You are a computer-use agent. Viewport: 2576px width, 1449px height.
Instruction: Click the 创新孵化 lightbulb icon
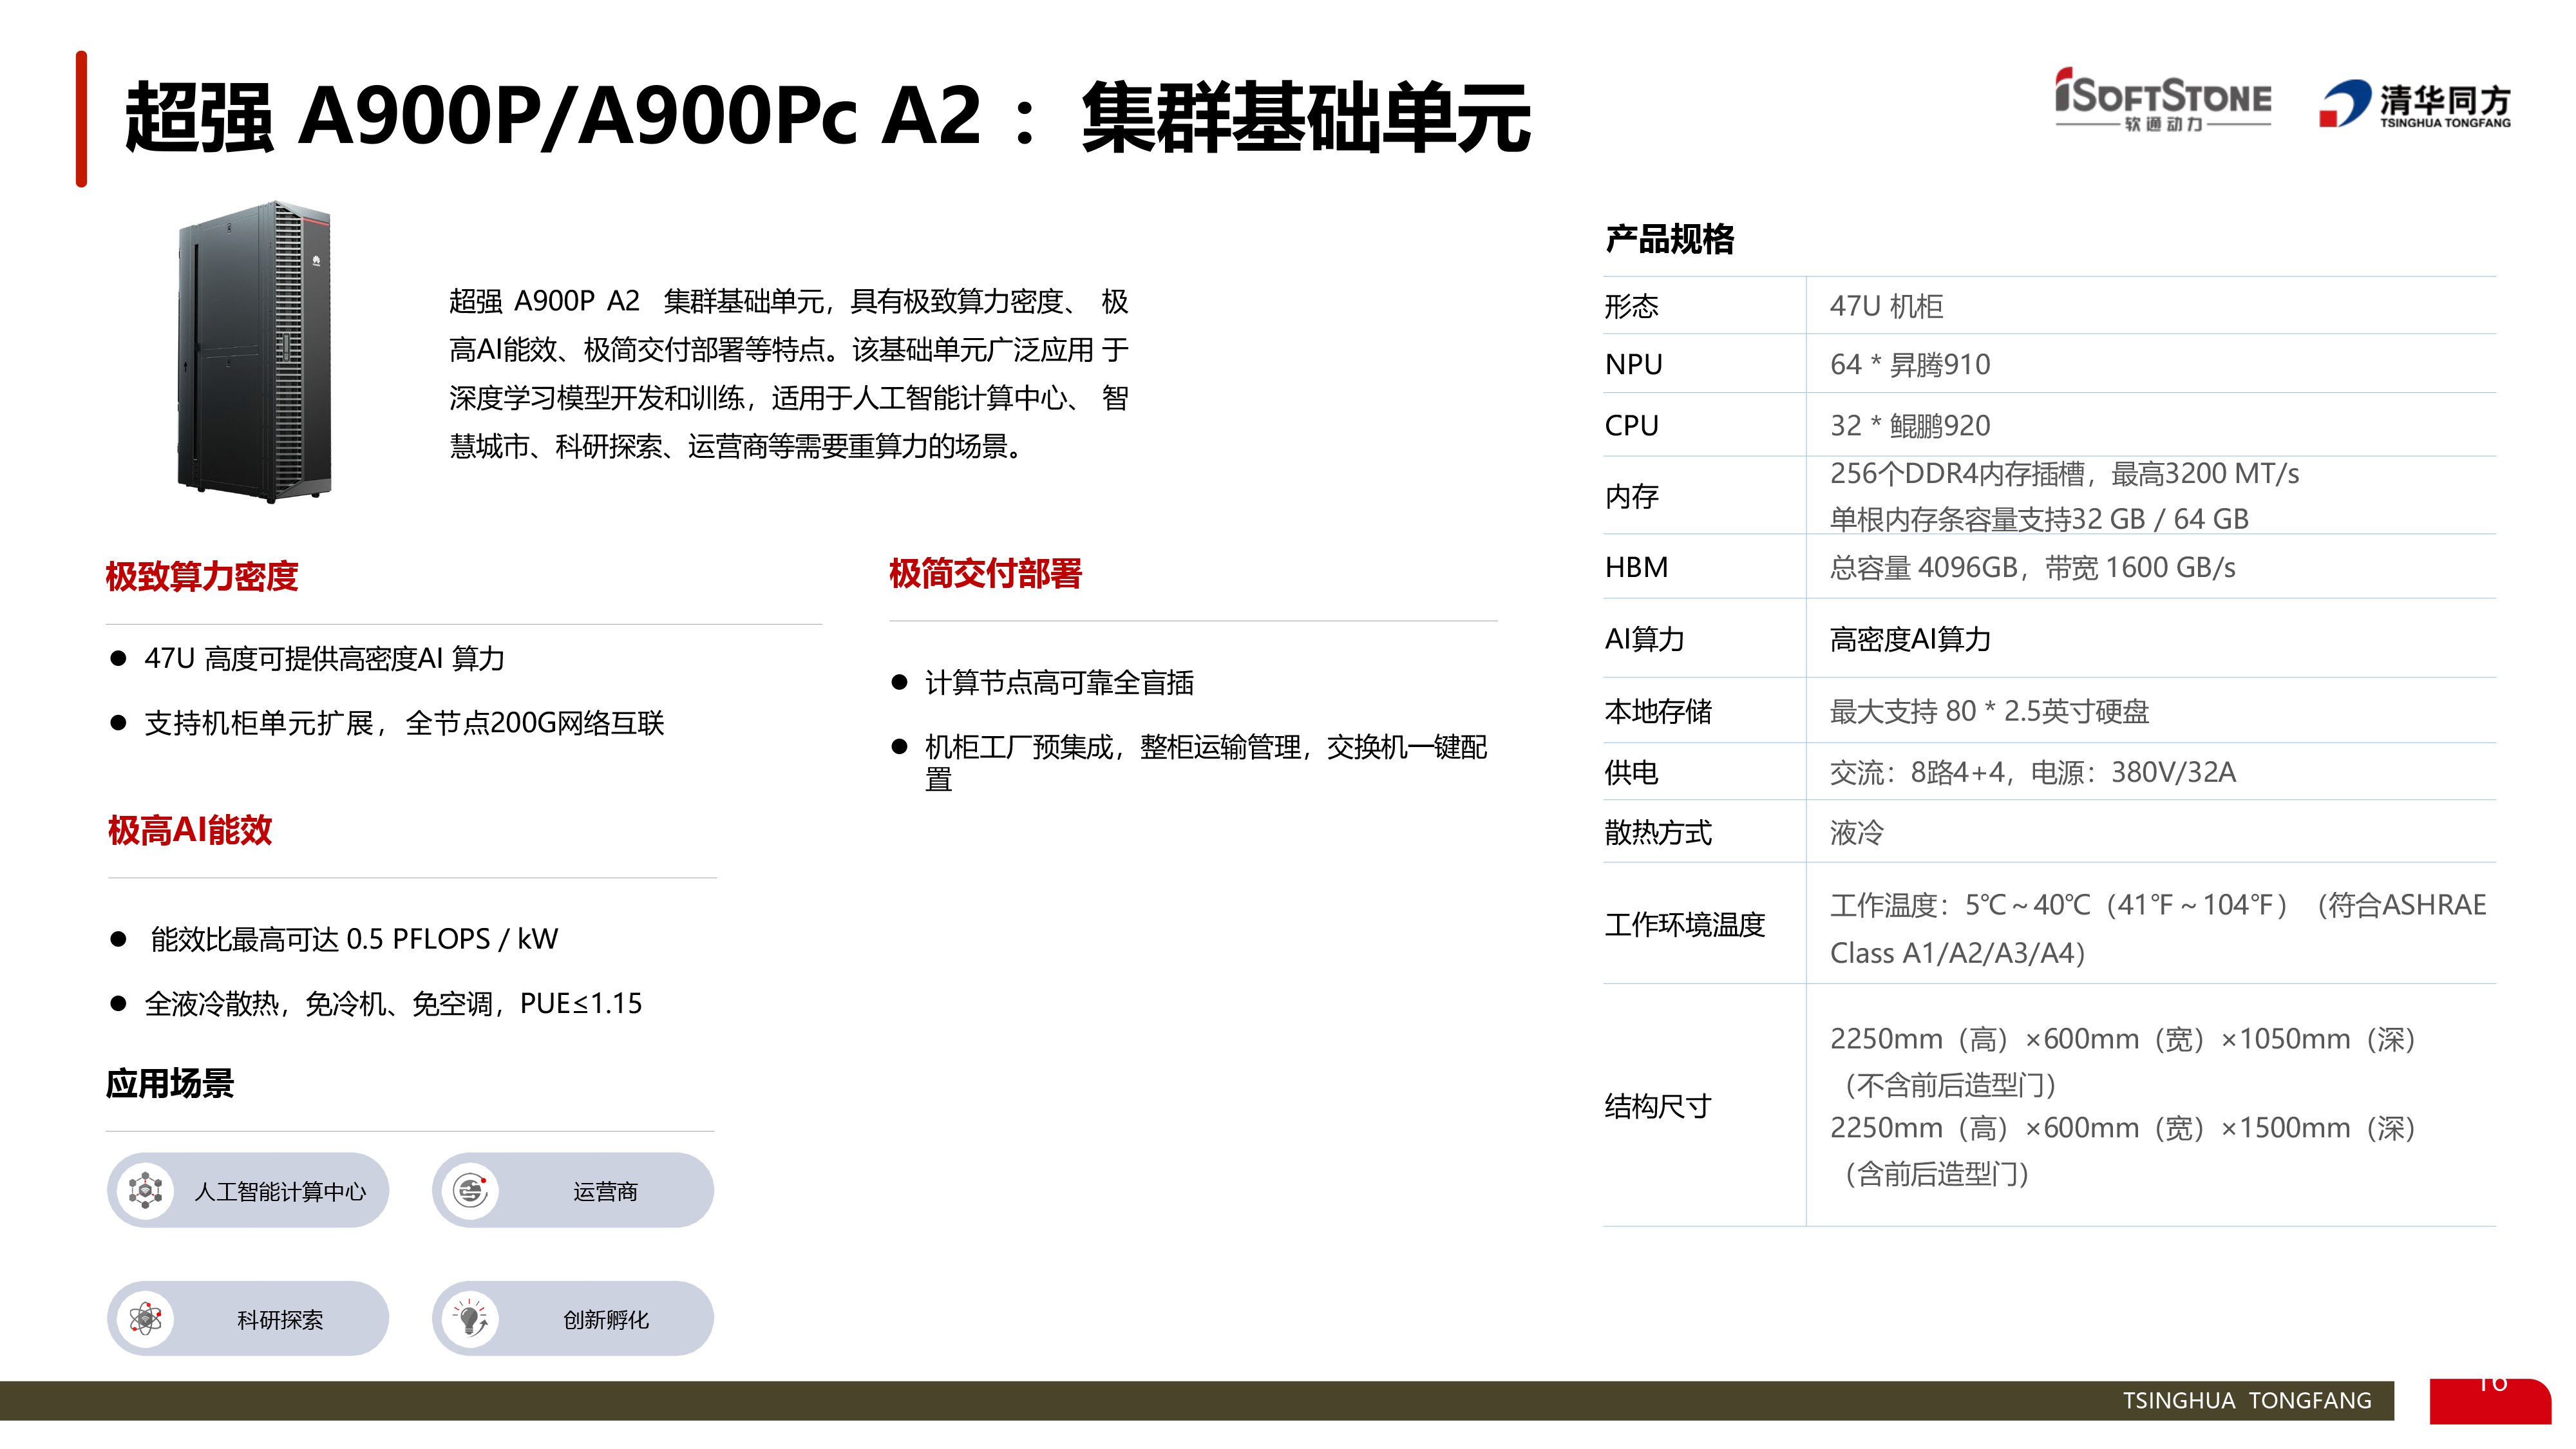tap(471, 1318)
